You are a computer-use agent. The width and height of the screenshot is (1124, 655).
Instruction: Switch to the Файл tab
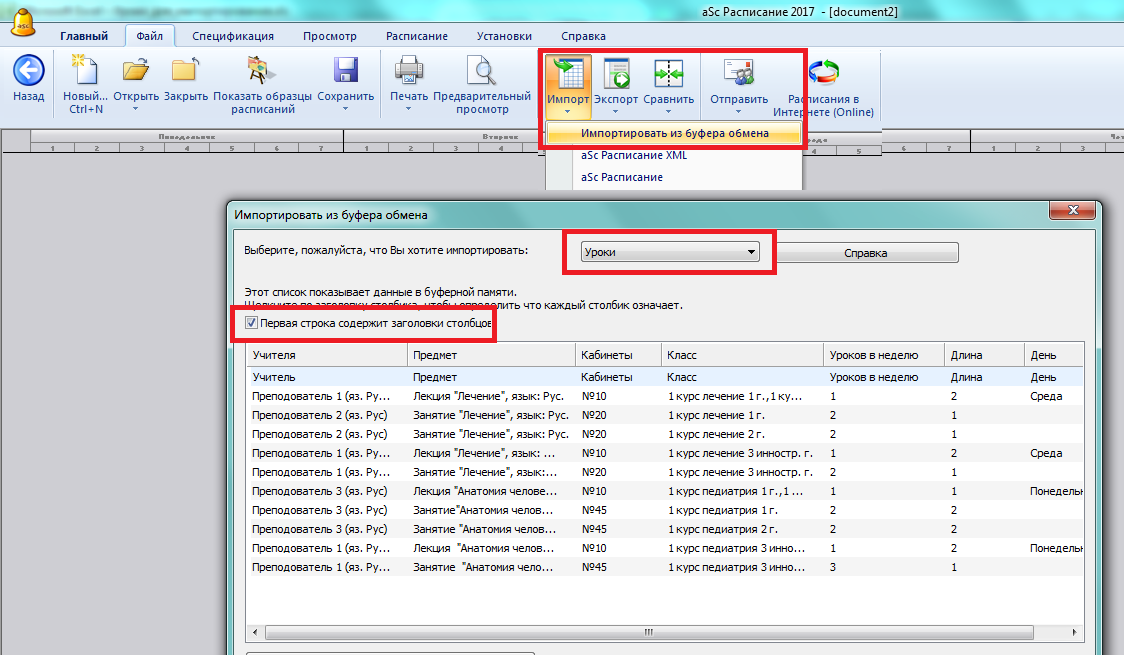tap(149, 36)
